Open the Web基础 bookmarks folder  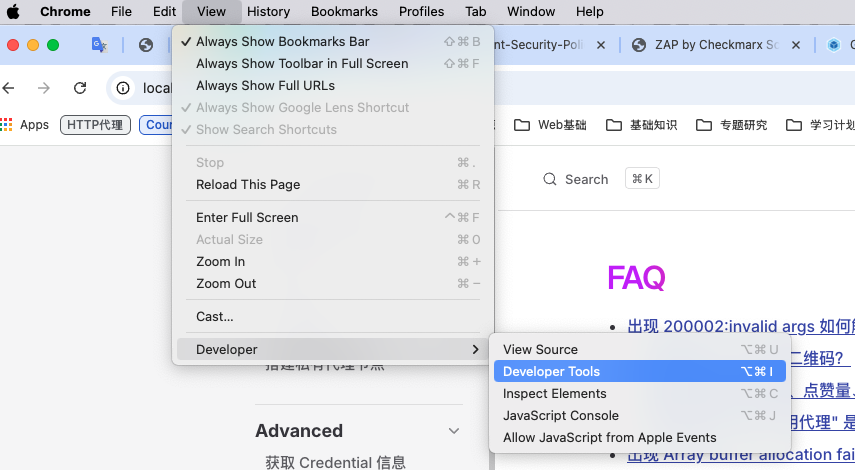pos(550,125)
